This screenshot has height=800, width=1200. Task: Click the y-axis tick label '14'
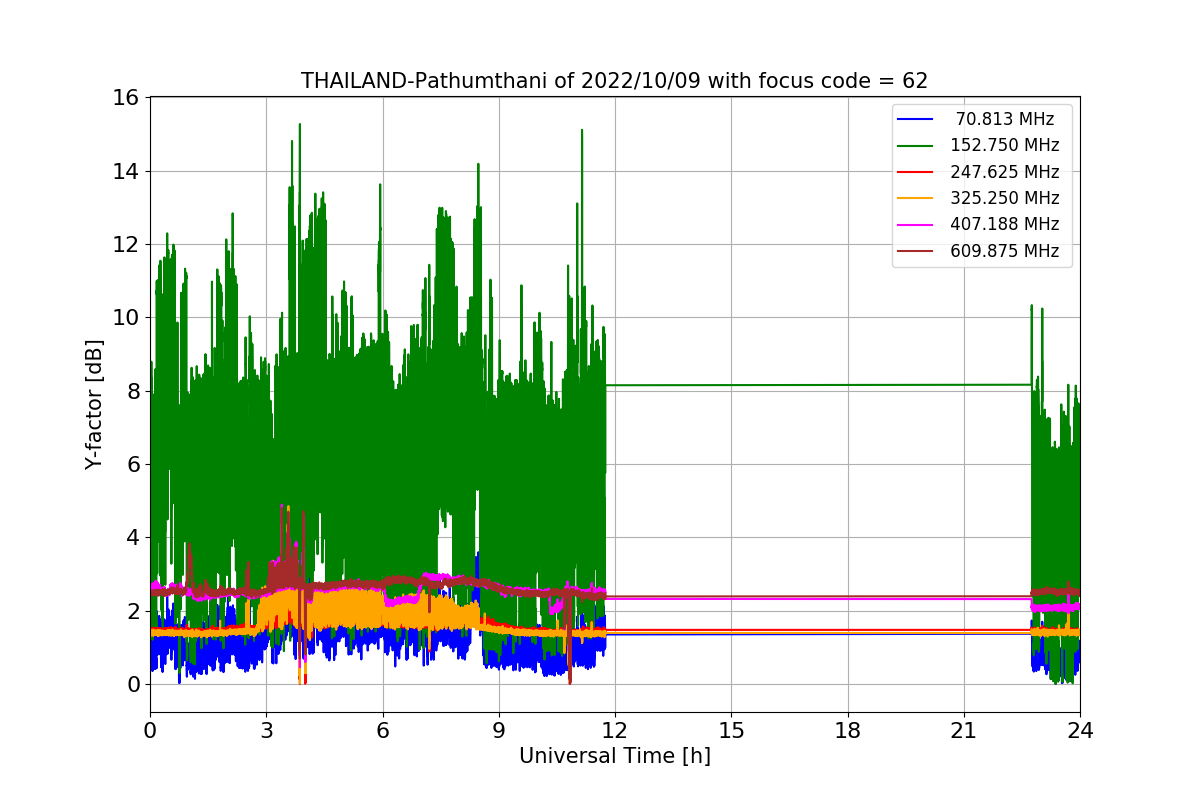click(x=125, y=171)
